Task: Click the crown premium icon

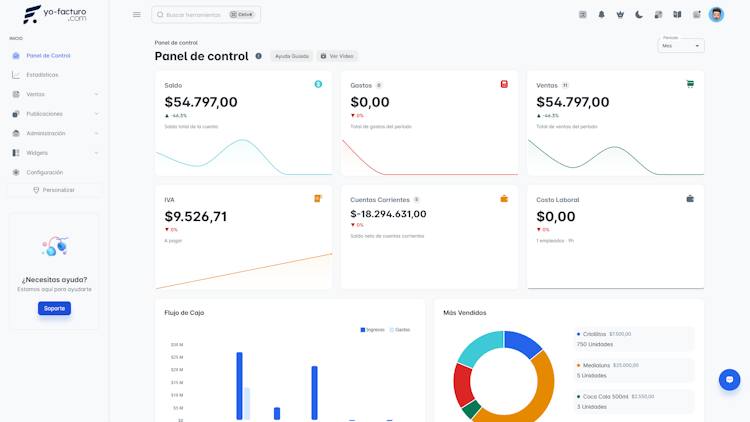Action: [620, 15]
